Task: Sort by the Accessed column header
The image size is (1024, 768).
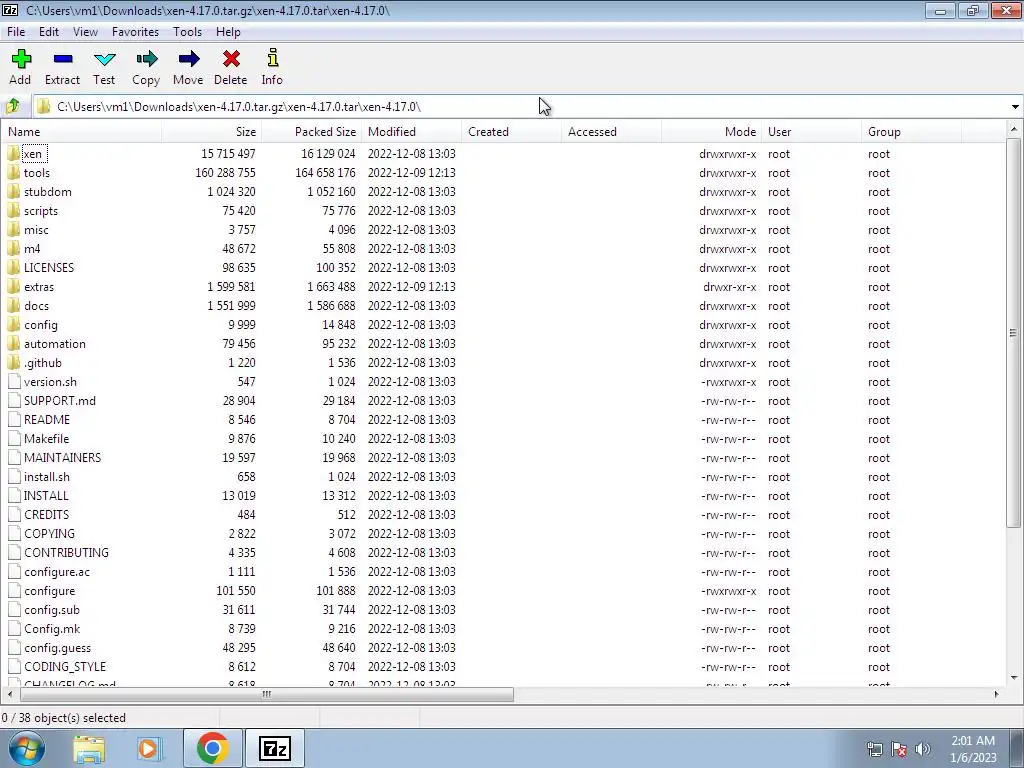Action: point(611,131)
